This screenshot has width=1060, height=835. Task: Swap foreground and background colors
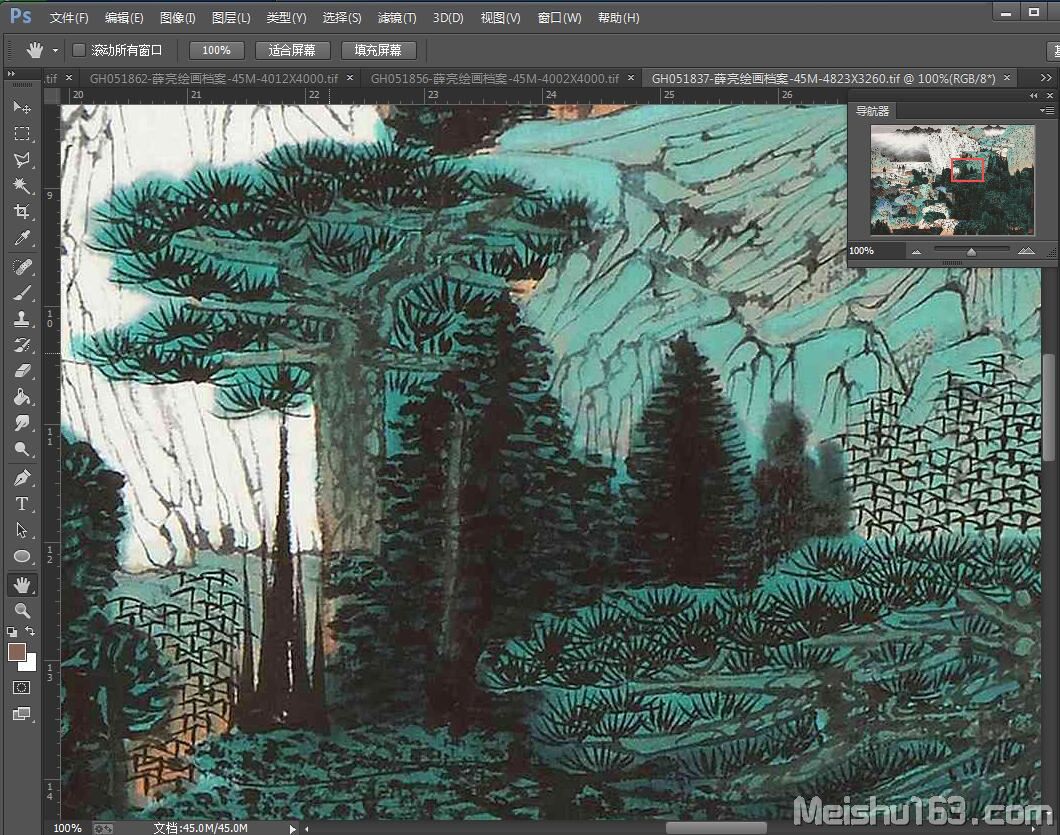point(30,631)
